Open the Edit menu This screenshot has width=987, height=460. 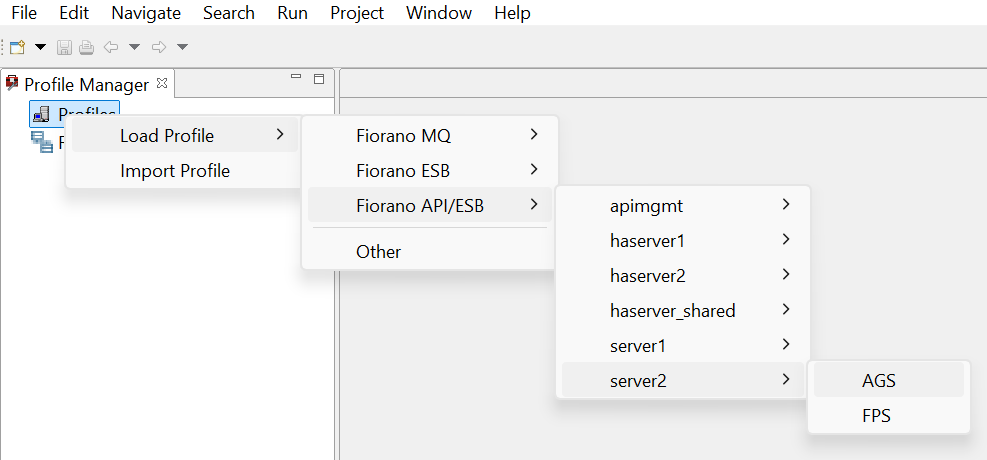[74, 13]
